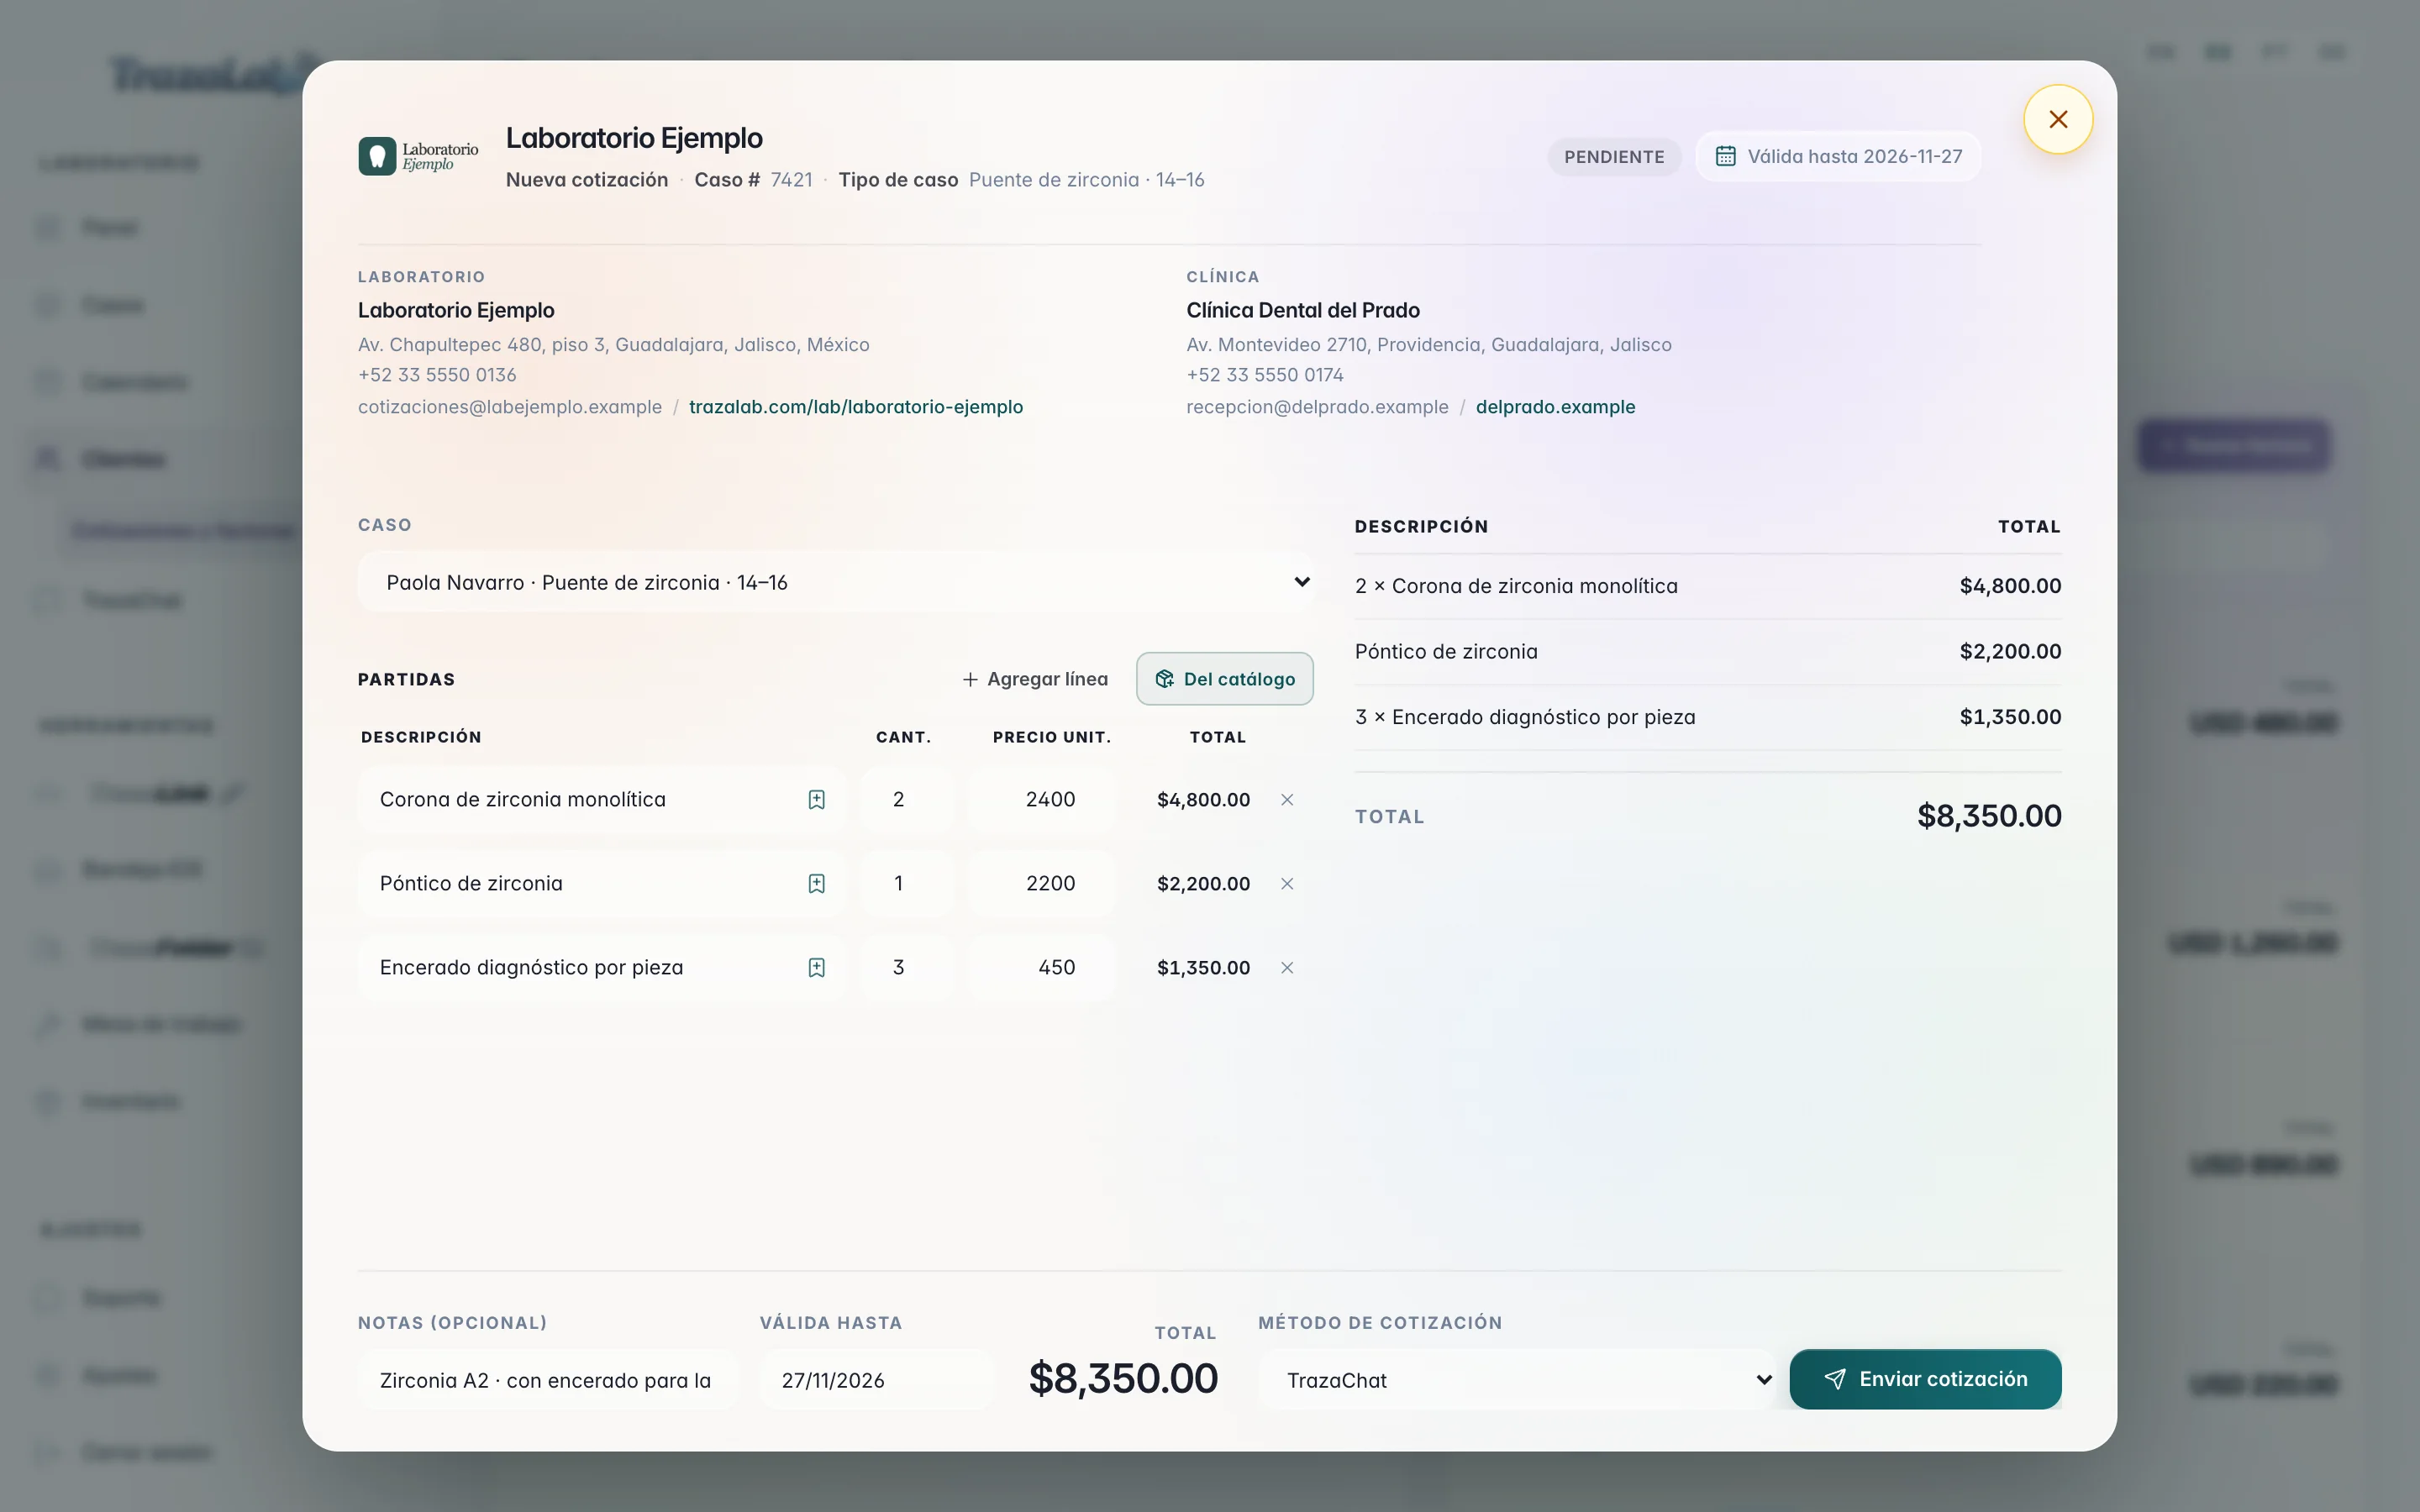Click quantity field showing 2 for Corona
The image size is (2420, 1512).
pyautogui.click(x=907, y=800)
